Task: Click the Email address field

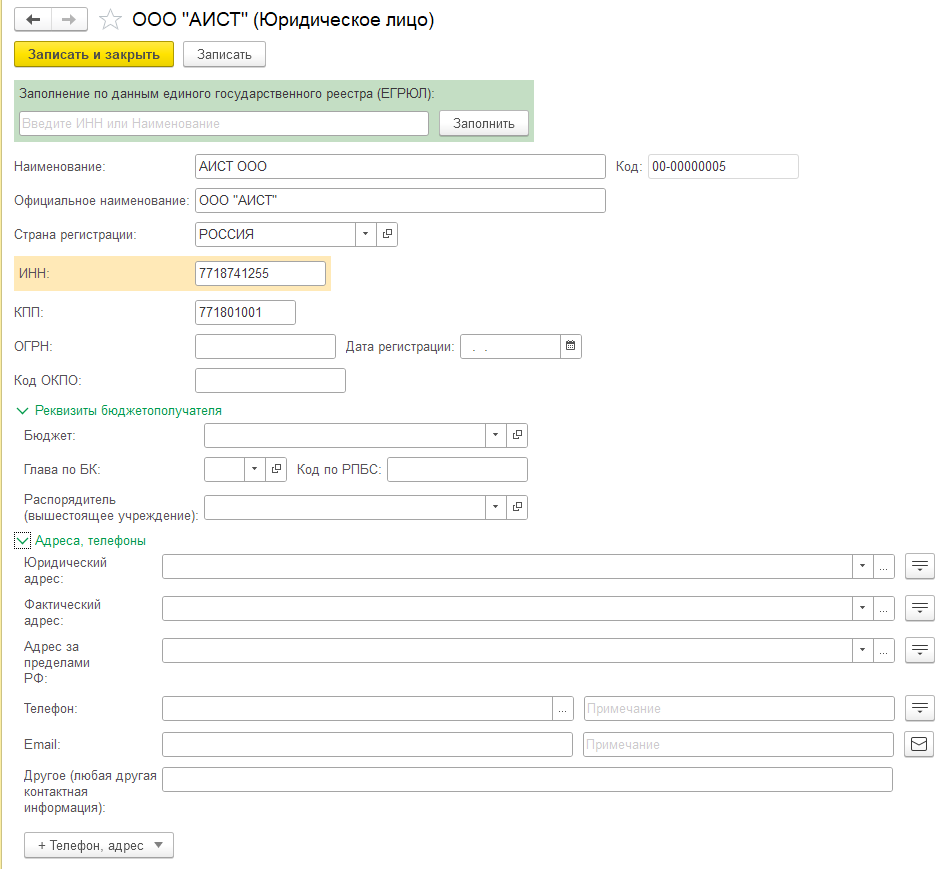Action: point(367,745)
